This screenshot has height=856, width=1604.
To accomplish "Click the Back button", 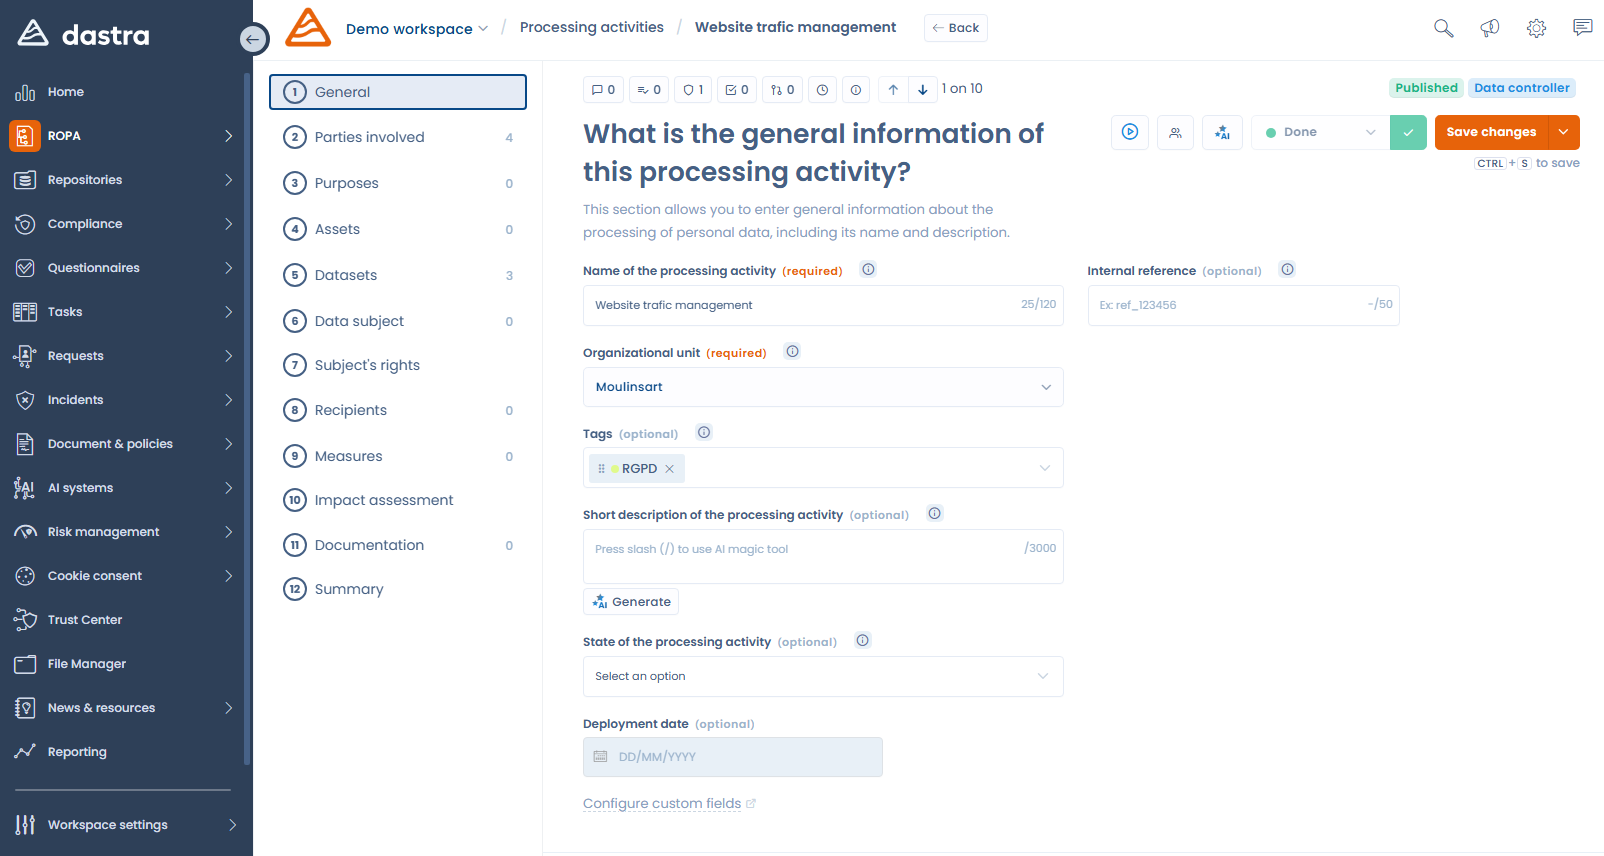I will pos(956,28).
